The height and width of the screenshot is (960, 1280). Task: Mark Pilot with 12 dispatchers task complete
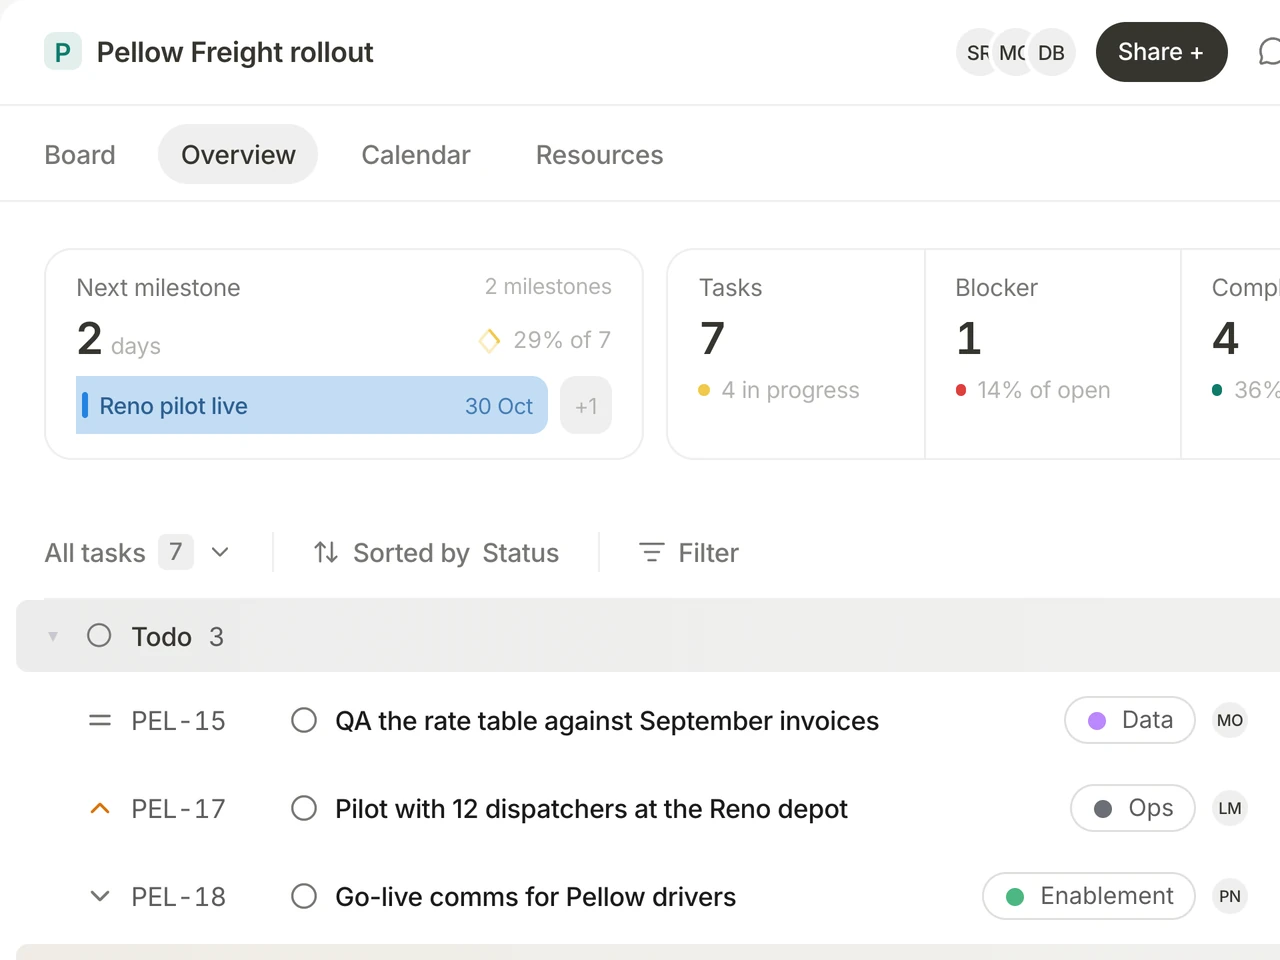[x=304, y=808]
